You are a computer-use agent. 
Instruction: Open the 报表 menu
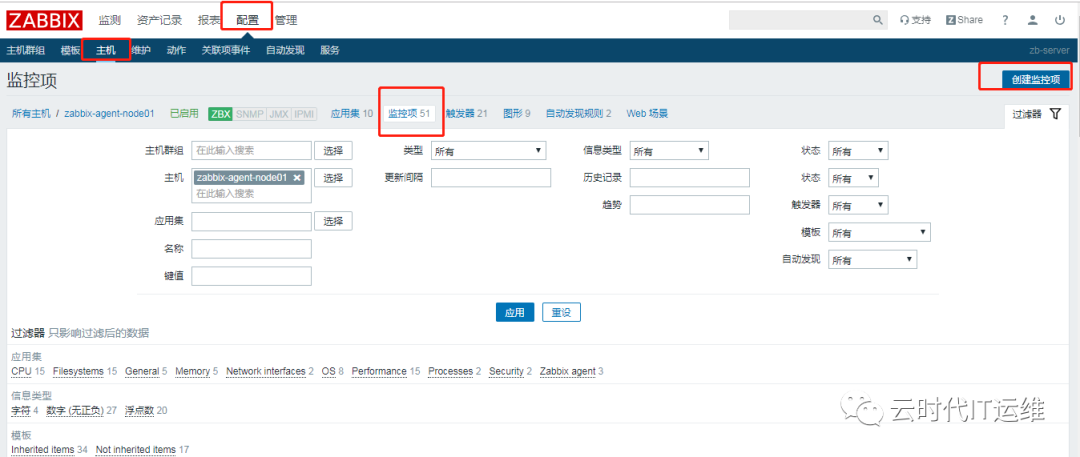tap(209, 20)
